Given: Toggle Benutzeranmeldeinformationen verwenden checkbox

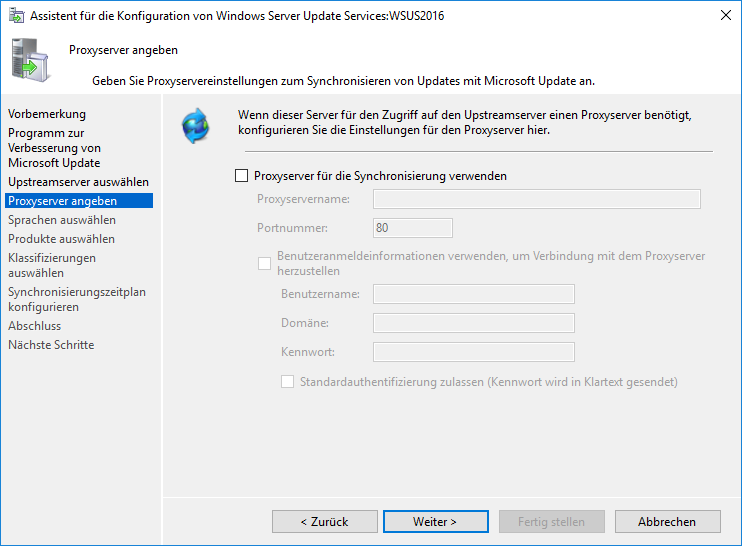Looking at the screenshot, I should [x=264, y=263].
